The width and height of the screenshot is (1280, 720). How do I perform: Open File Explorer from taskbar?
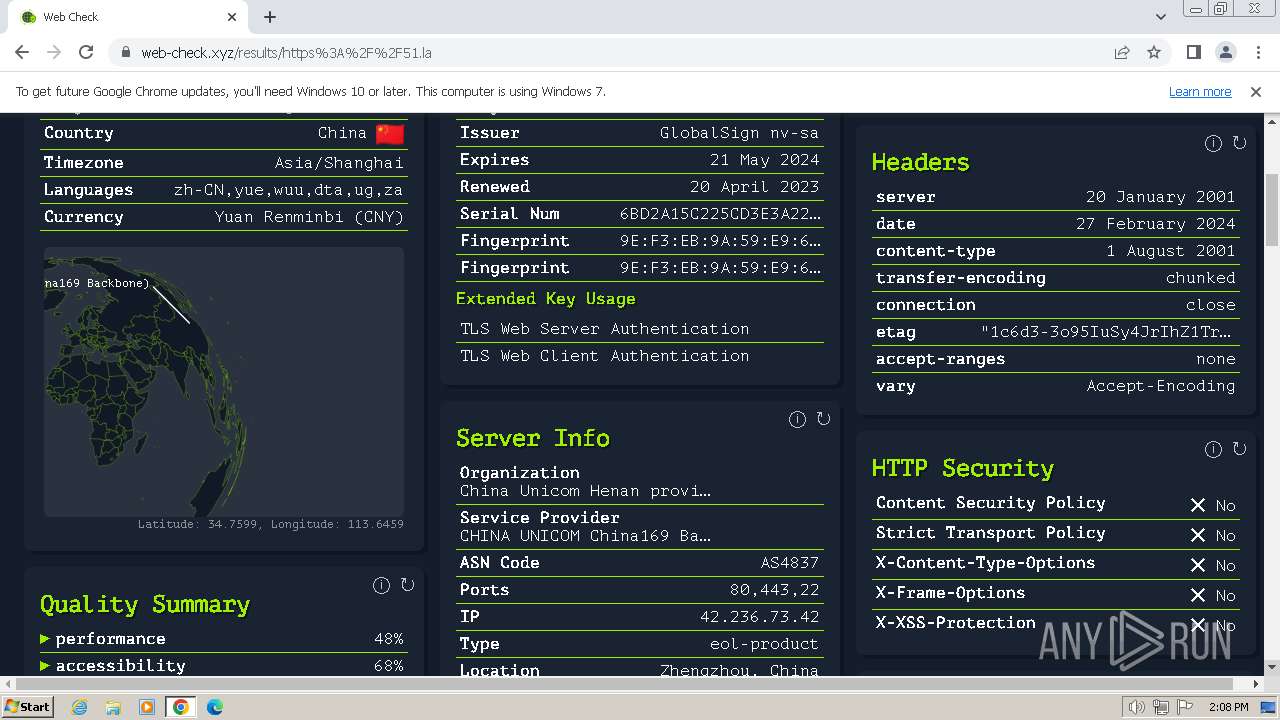click(113, 707)
